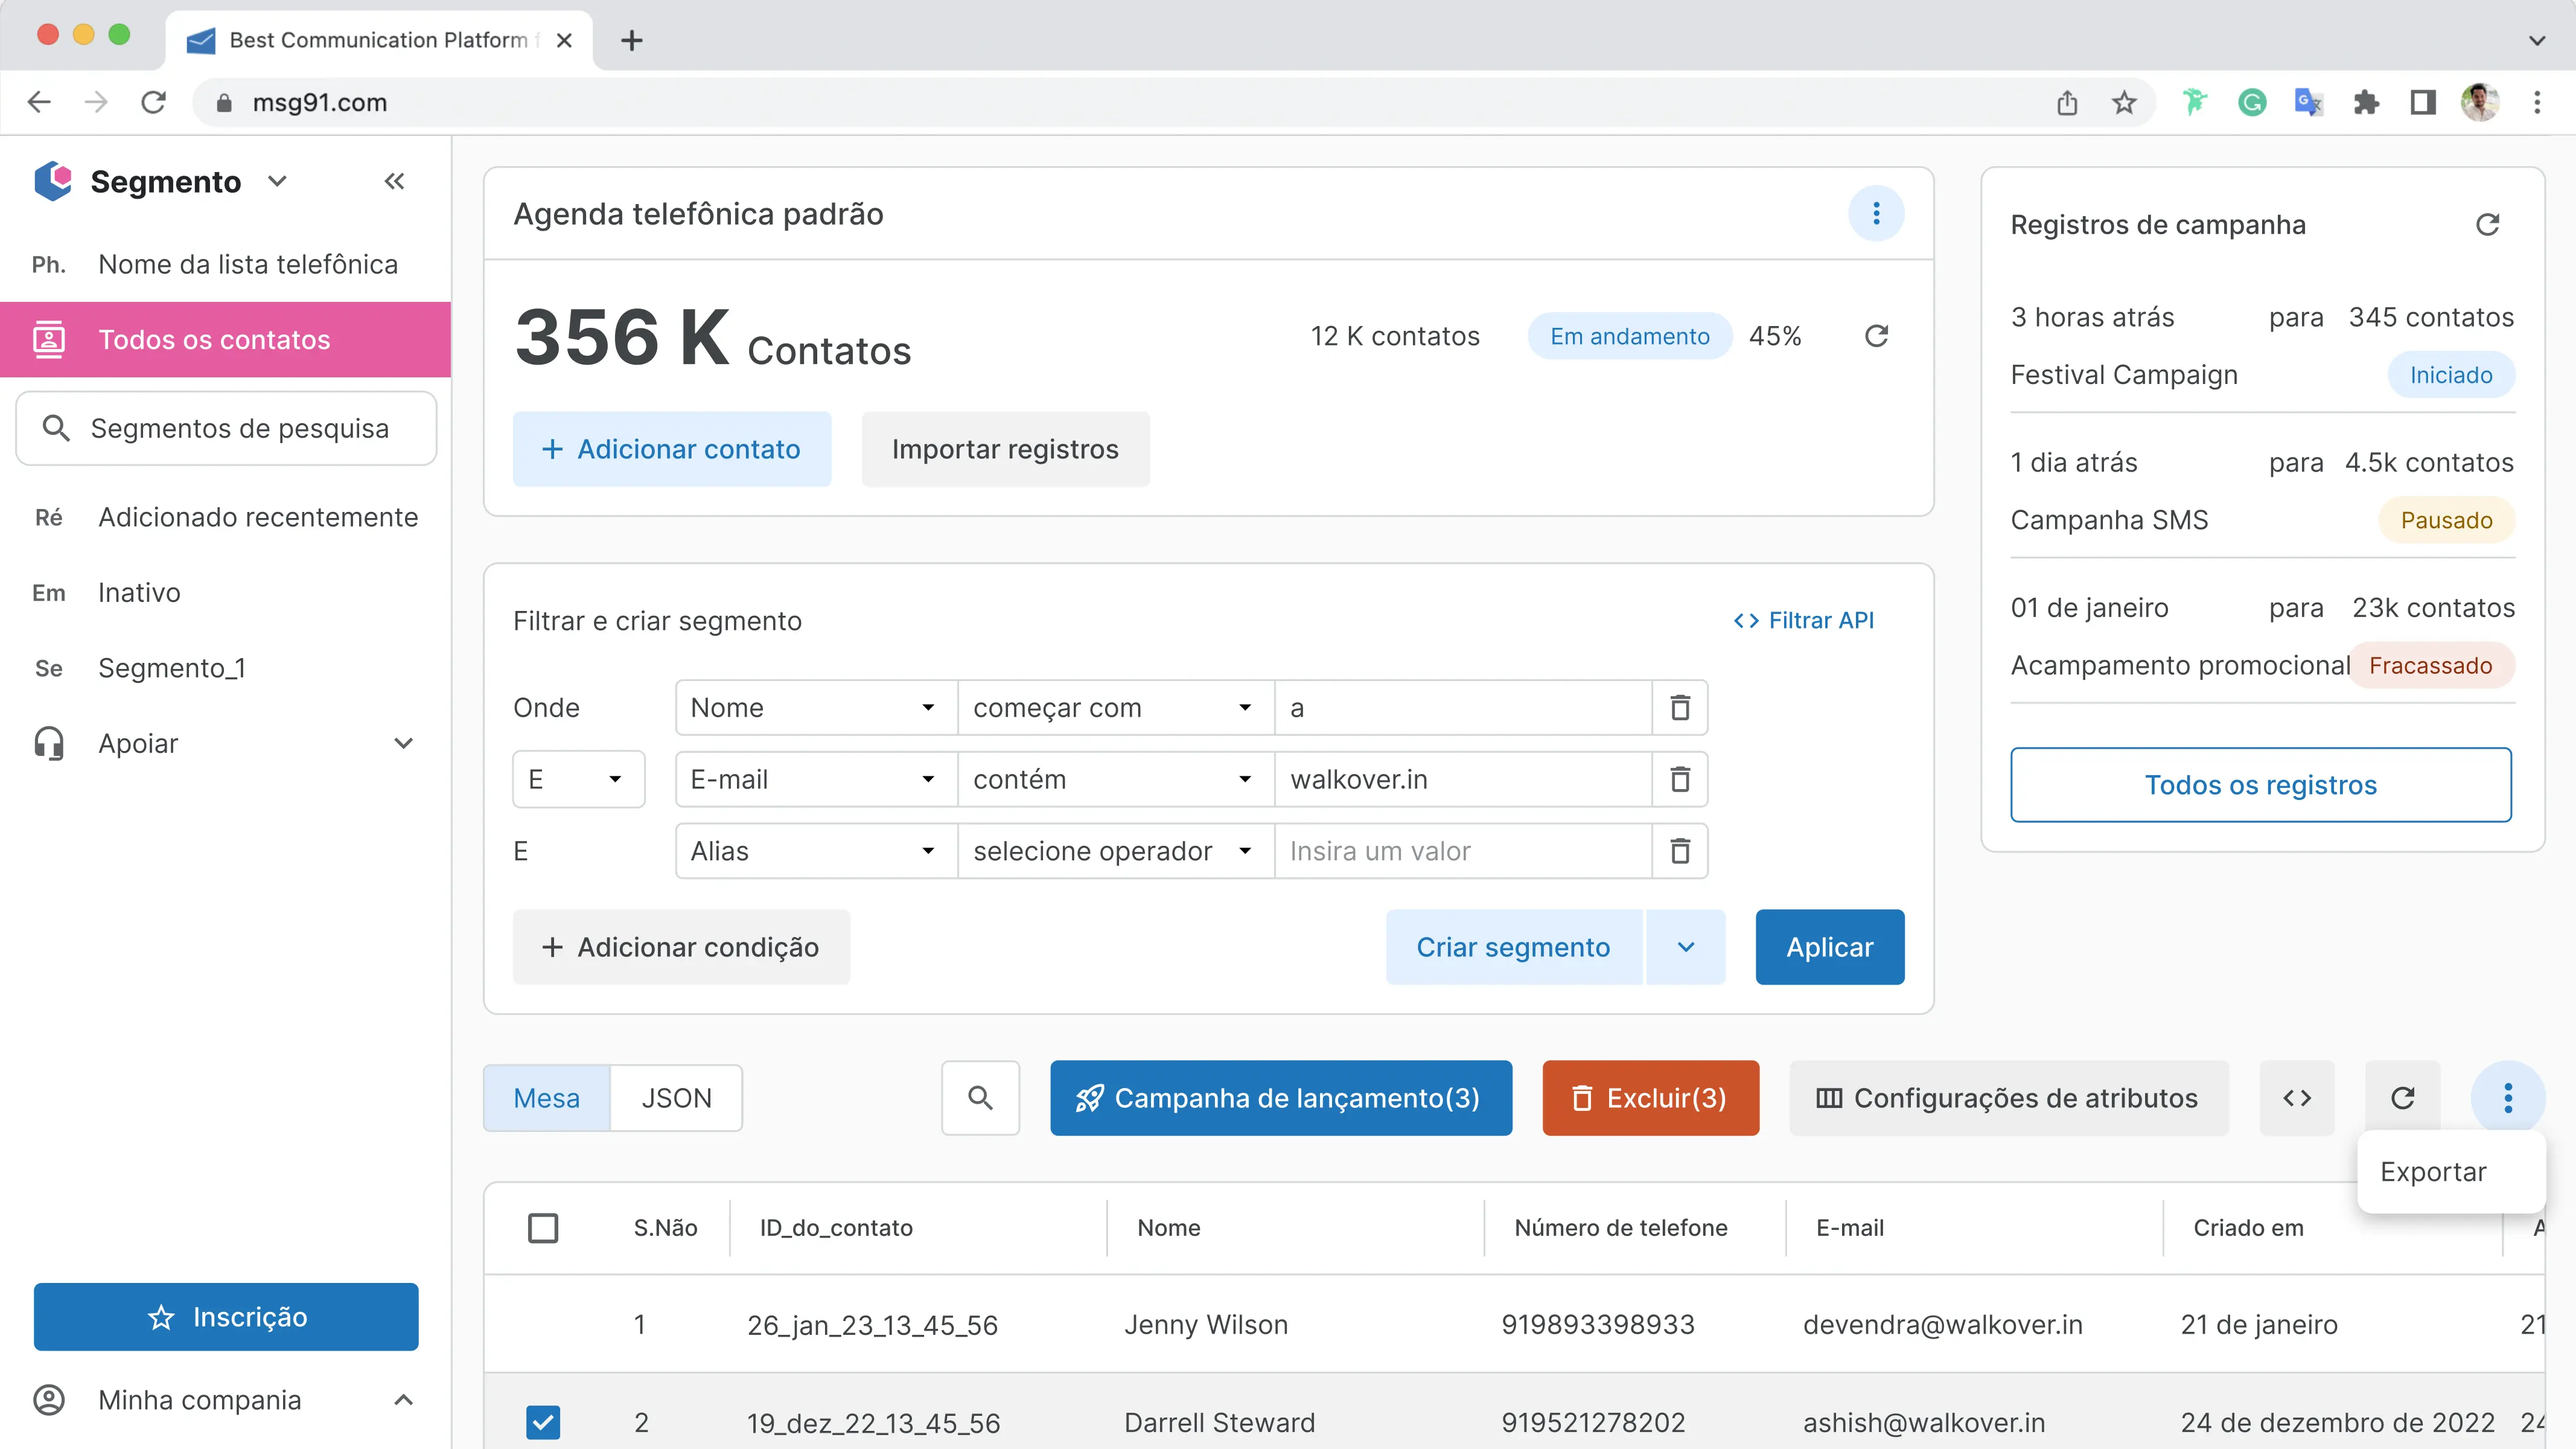Refresh Registros de campanha panel
The image size is (2576, 1449).
[2488, 224]
